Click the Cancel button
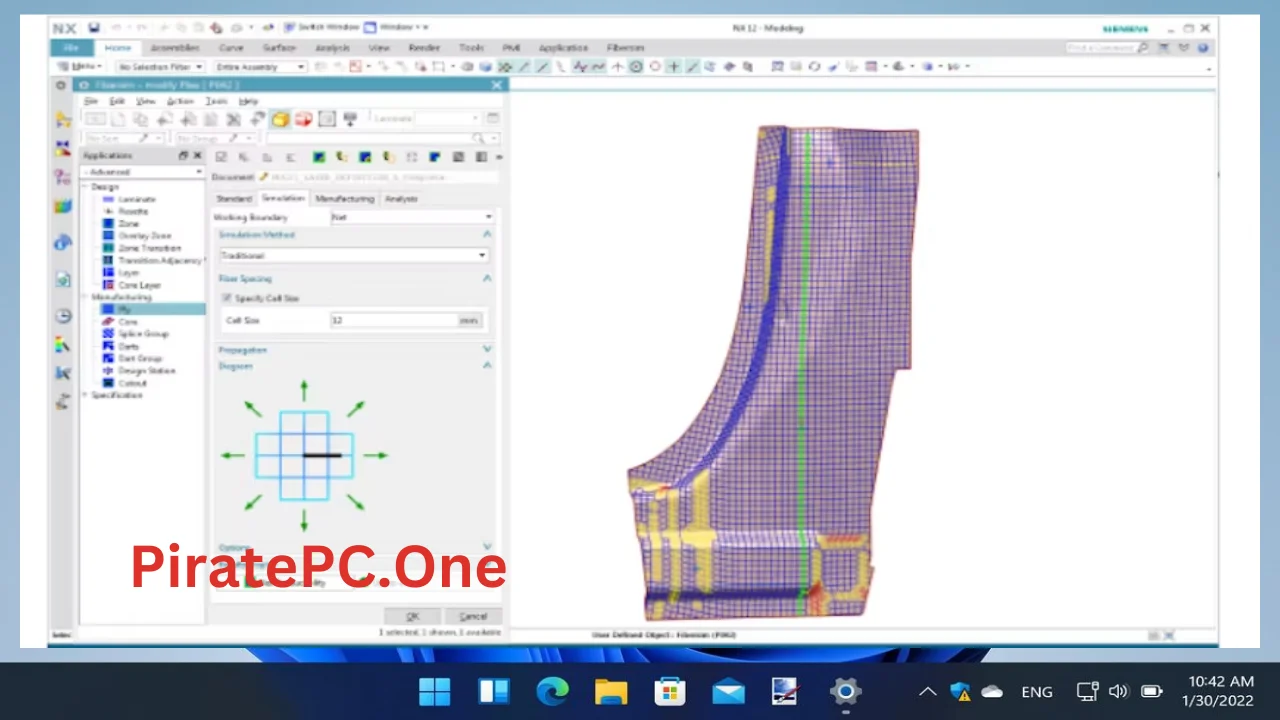Image resolution: width=1280 pixels, height=720 pixels. tap(472, 616)
